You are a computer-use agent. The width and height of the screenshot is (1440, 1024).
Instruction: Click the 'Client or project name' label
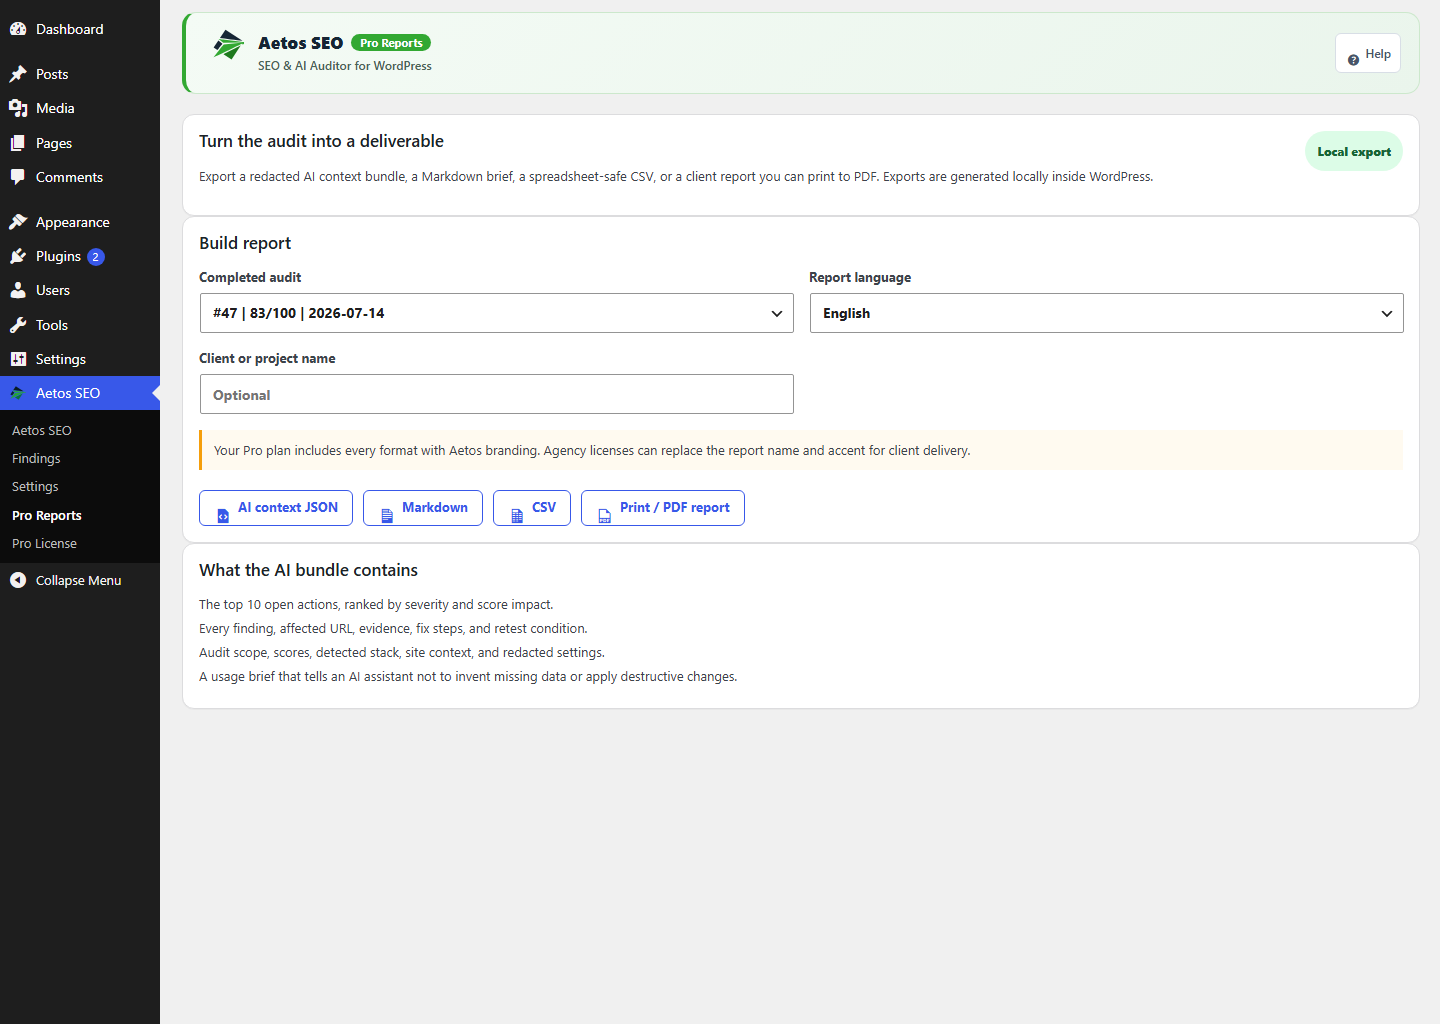[x=267, y=359]
